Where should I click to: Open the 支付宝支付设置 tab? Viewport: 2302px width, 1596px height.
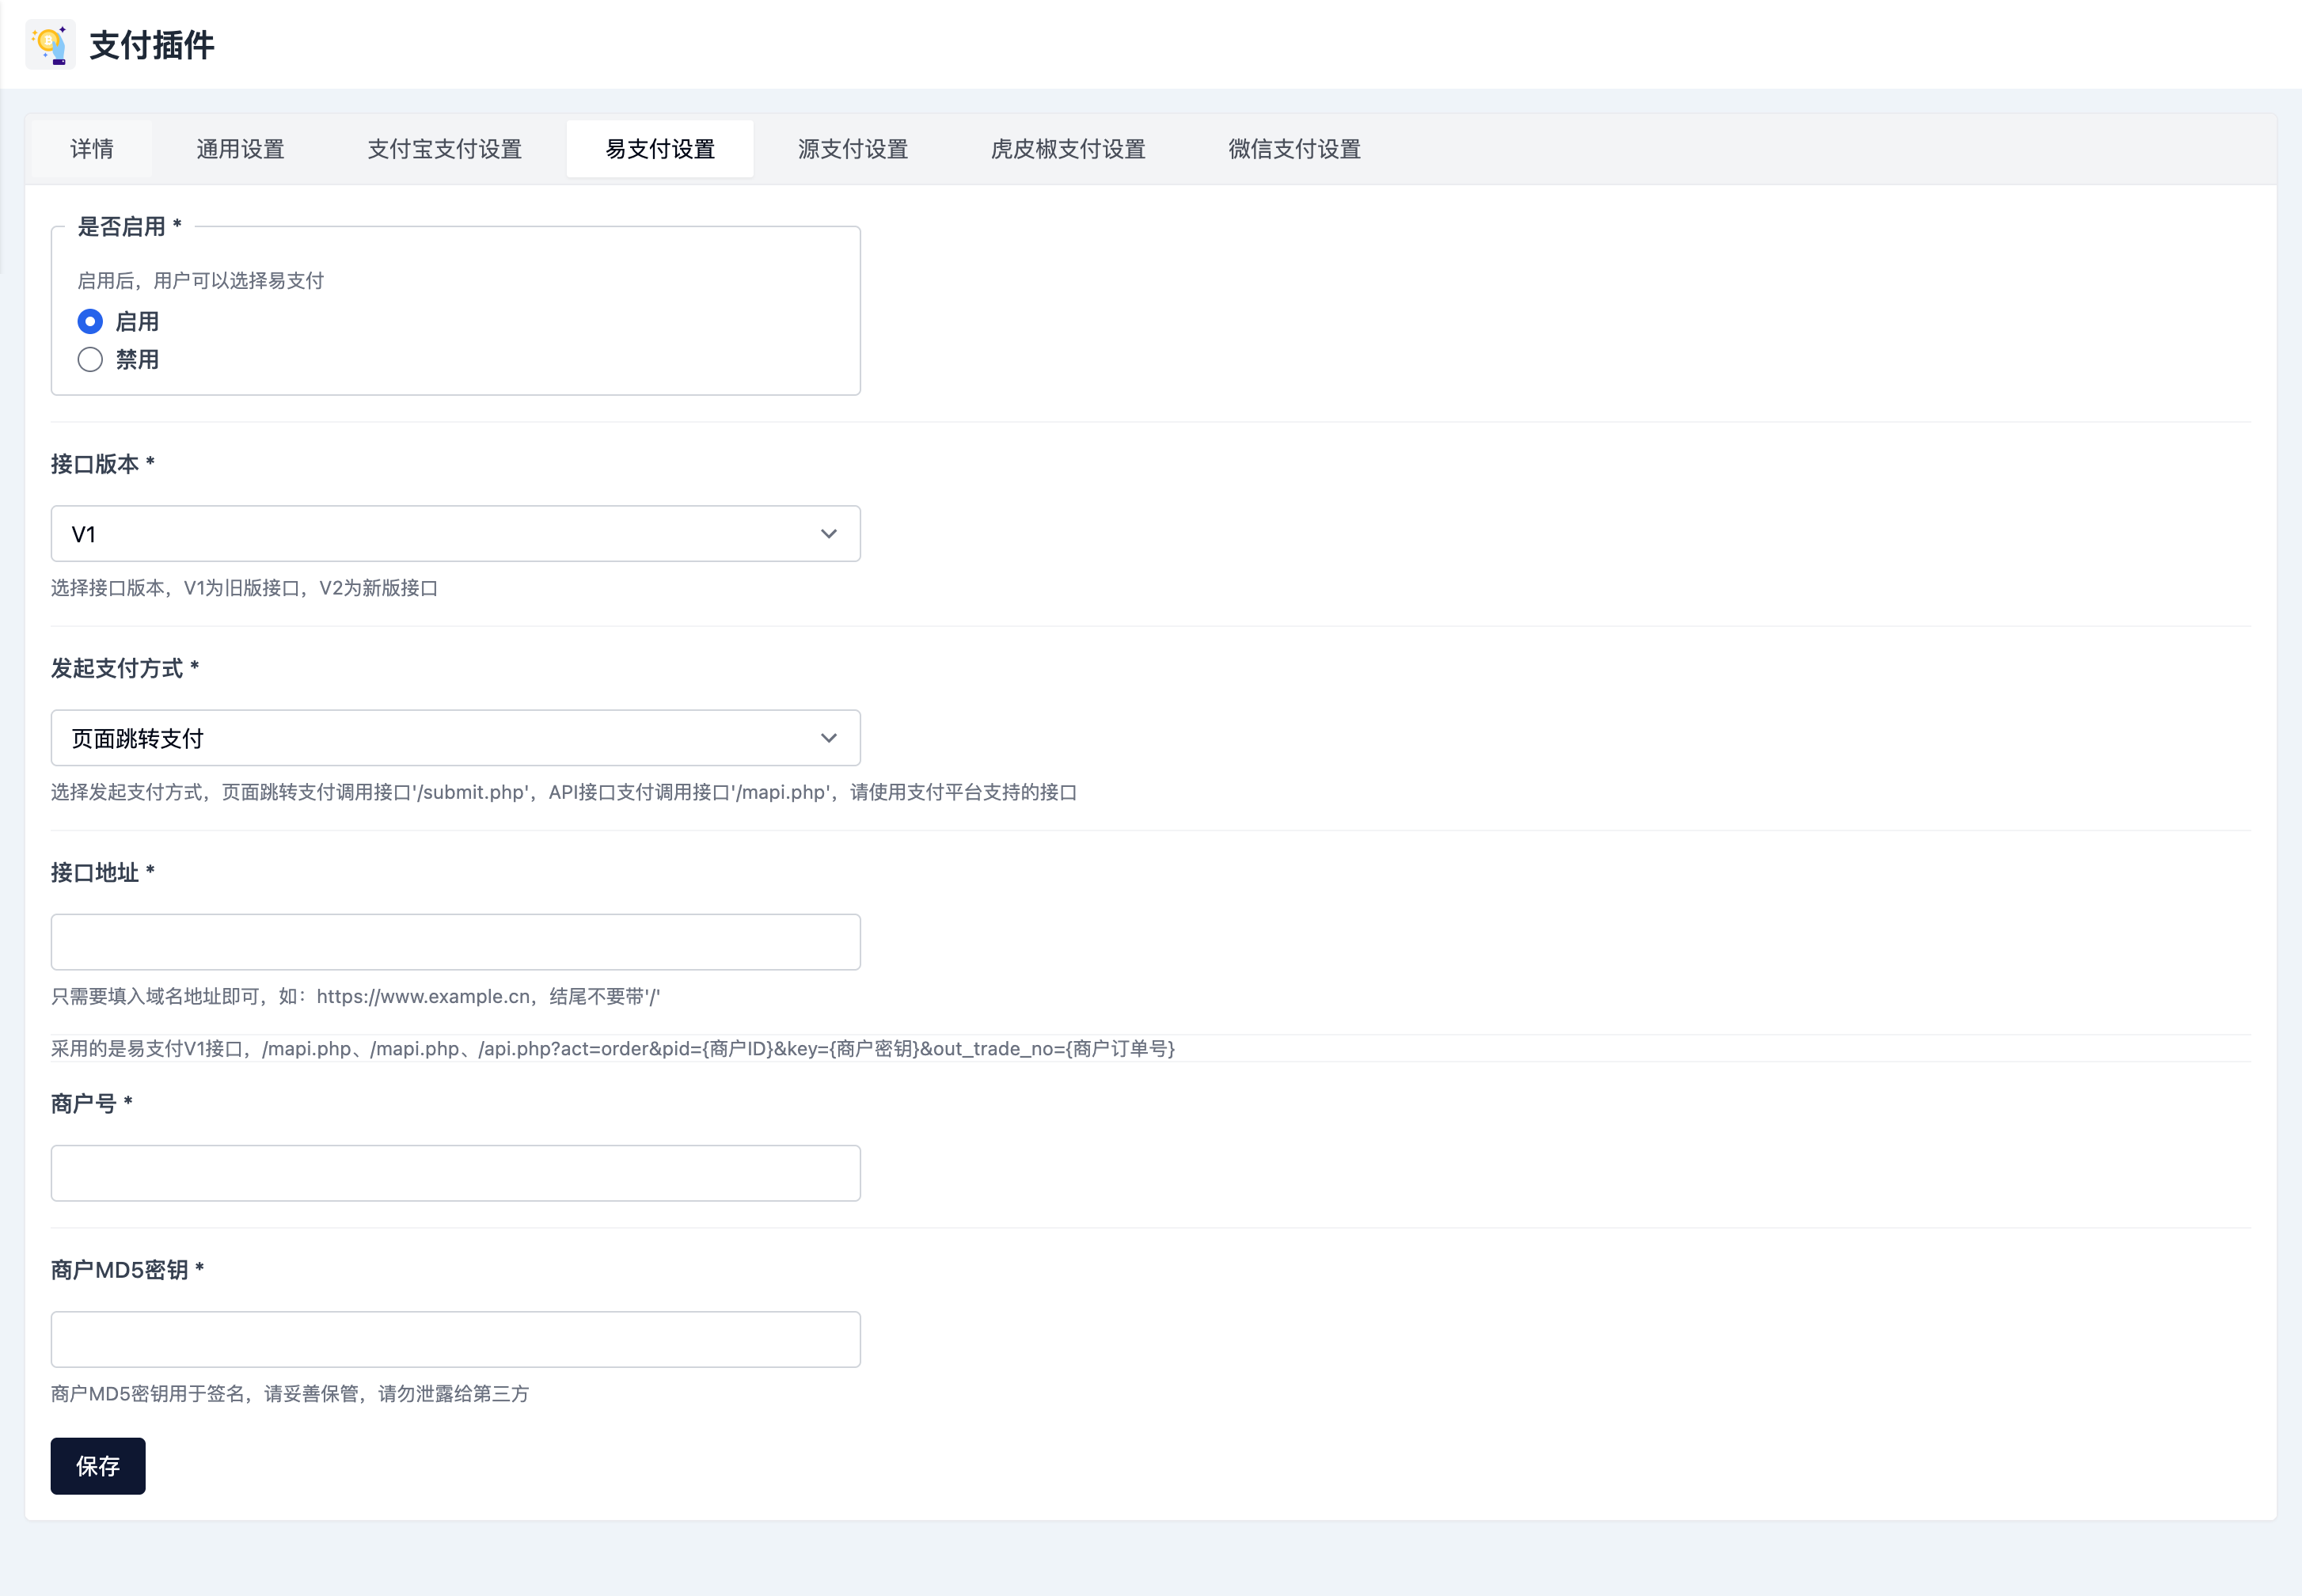[x=444, y=149]
